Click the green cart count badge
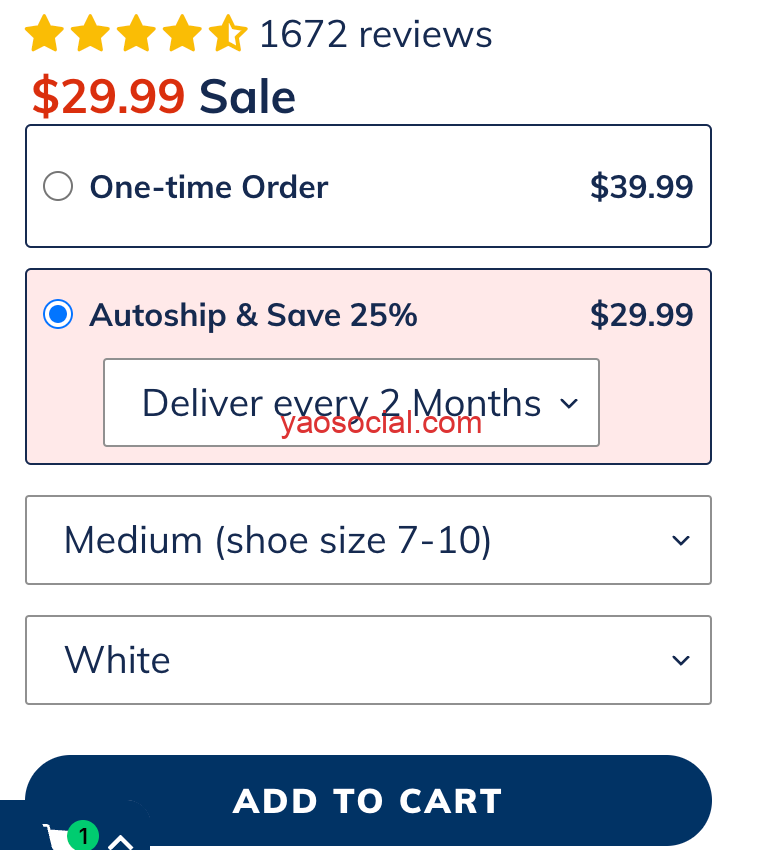 click(84, 835)
